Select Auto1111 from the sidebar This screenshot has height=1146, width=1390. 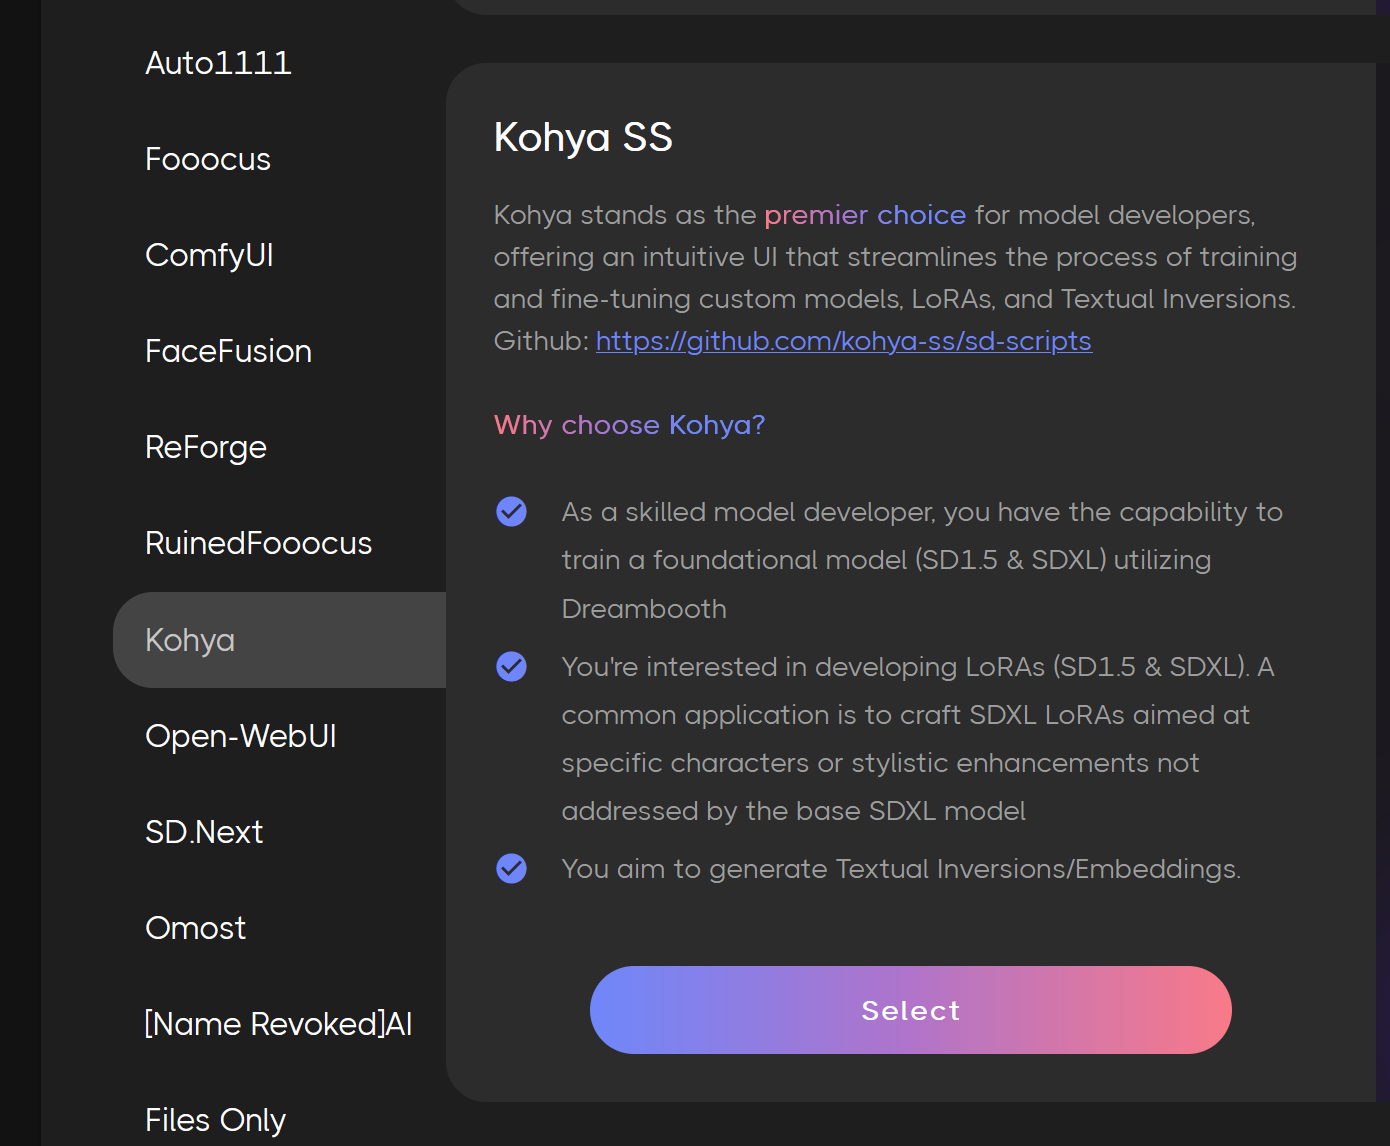pos(218,62)
